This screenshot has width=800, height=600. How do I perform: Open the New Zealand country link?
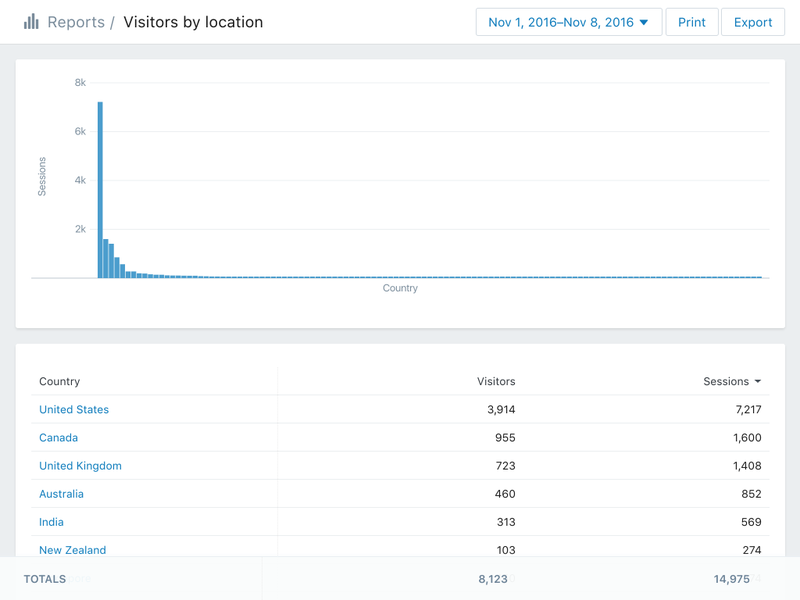[72, 550]
